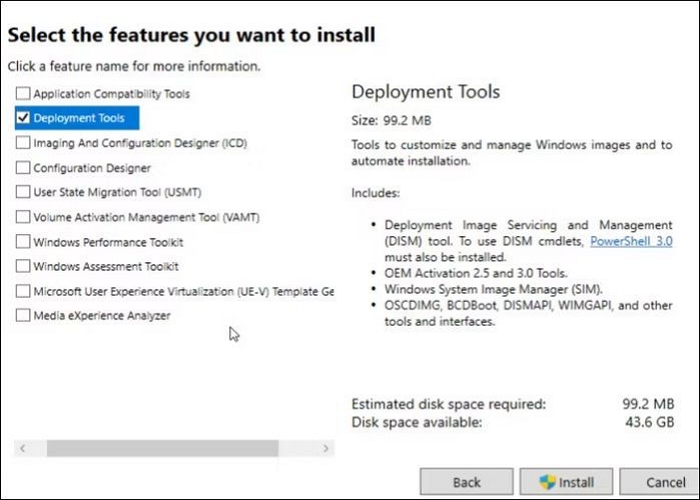The image size is (700, 500).
Task: Check User State Migration Tool (USMT) box
Action: coord(23,192)
